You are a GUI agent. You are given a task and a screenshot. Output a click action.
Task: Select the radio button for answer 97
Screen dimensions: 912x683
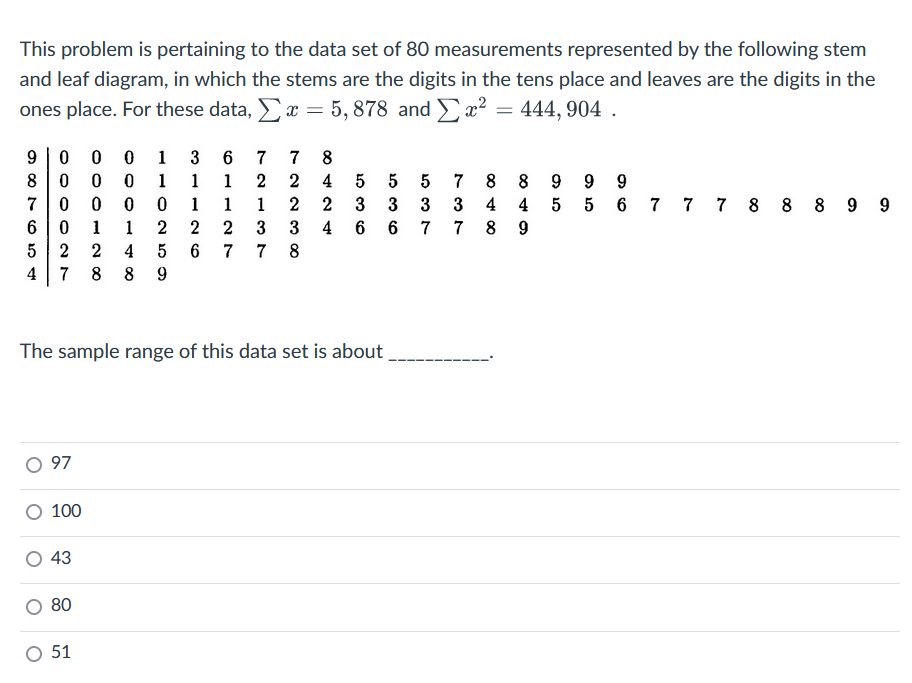[x=31, y=463]
